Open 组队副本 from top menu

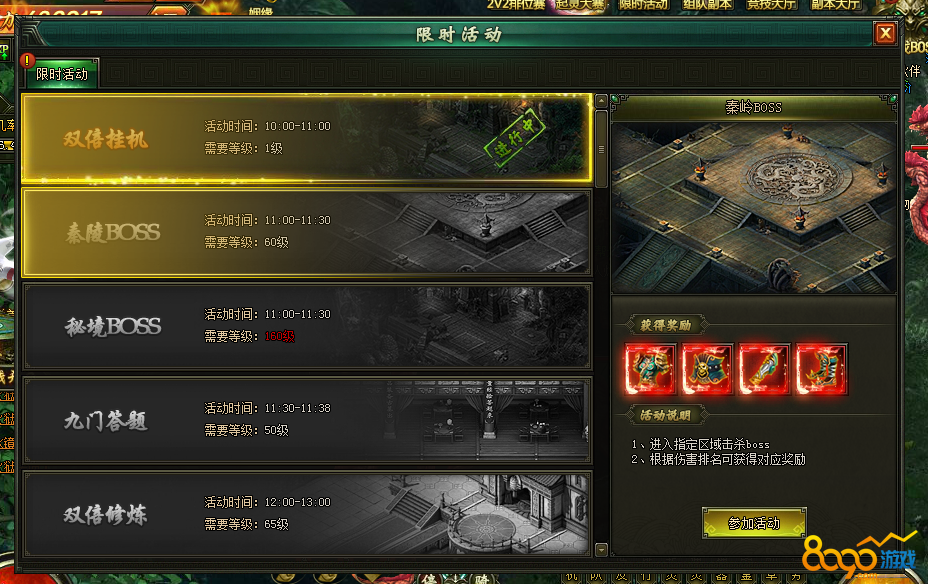pyautogui.click(x=707, y=5)
